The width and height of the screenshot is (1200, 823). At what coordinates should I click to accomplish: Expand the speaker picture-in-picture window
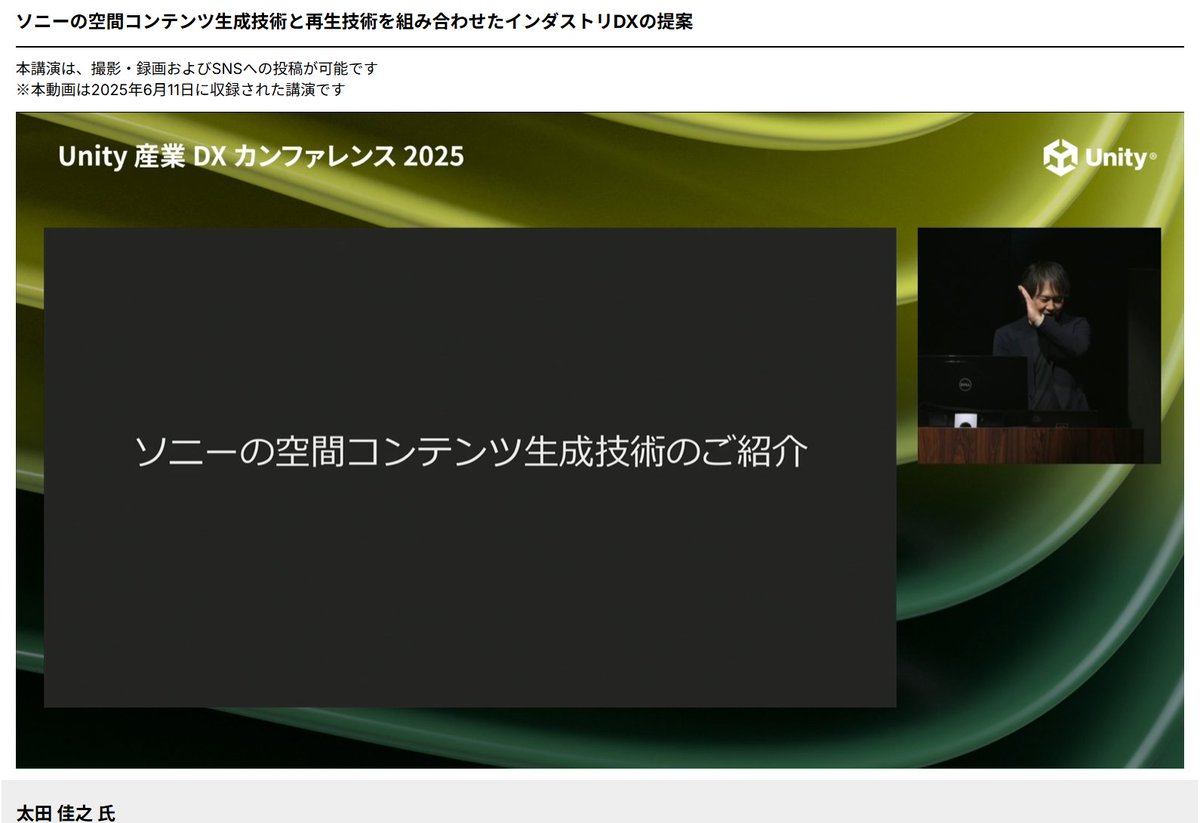(1040, 345)
